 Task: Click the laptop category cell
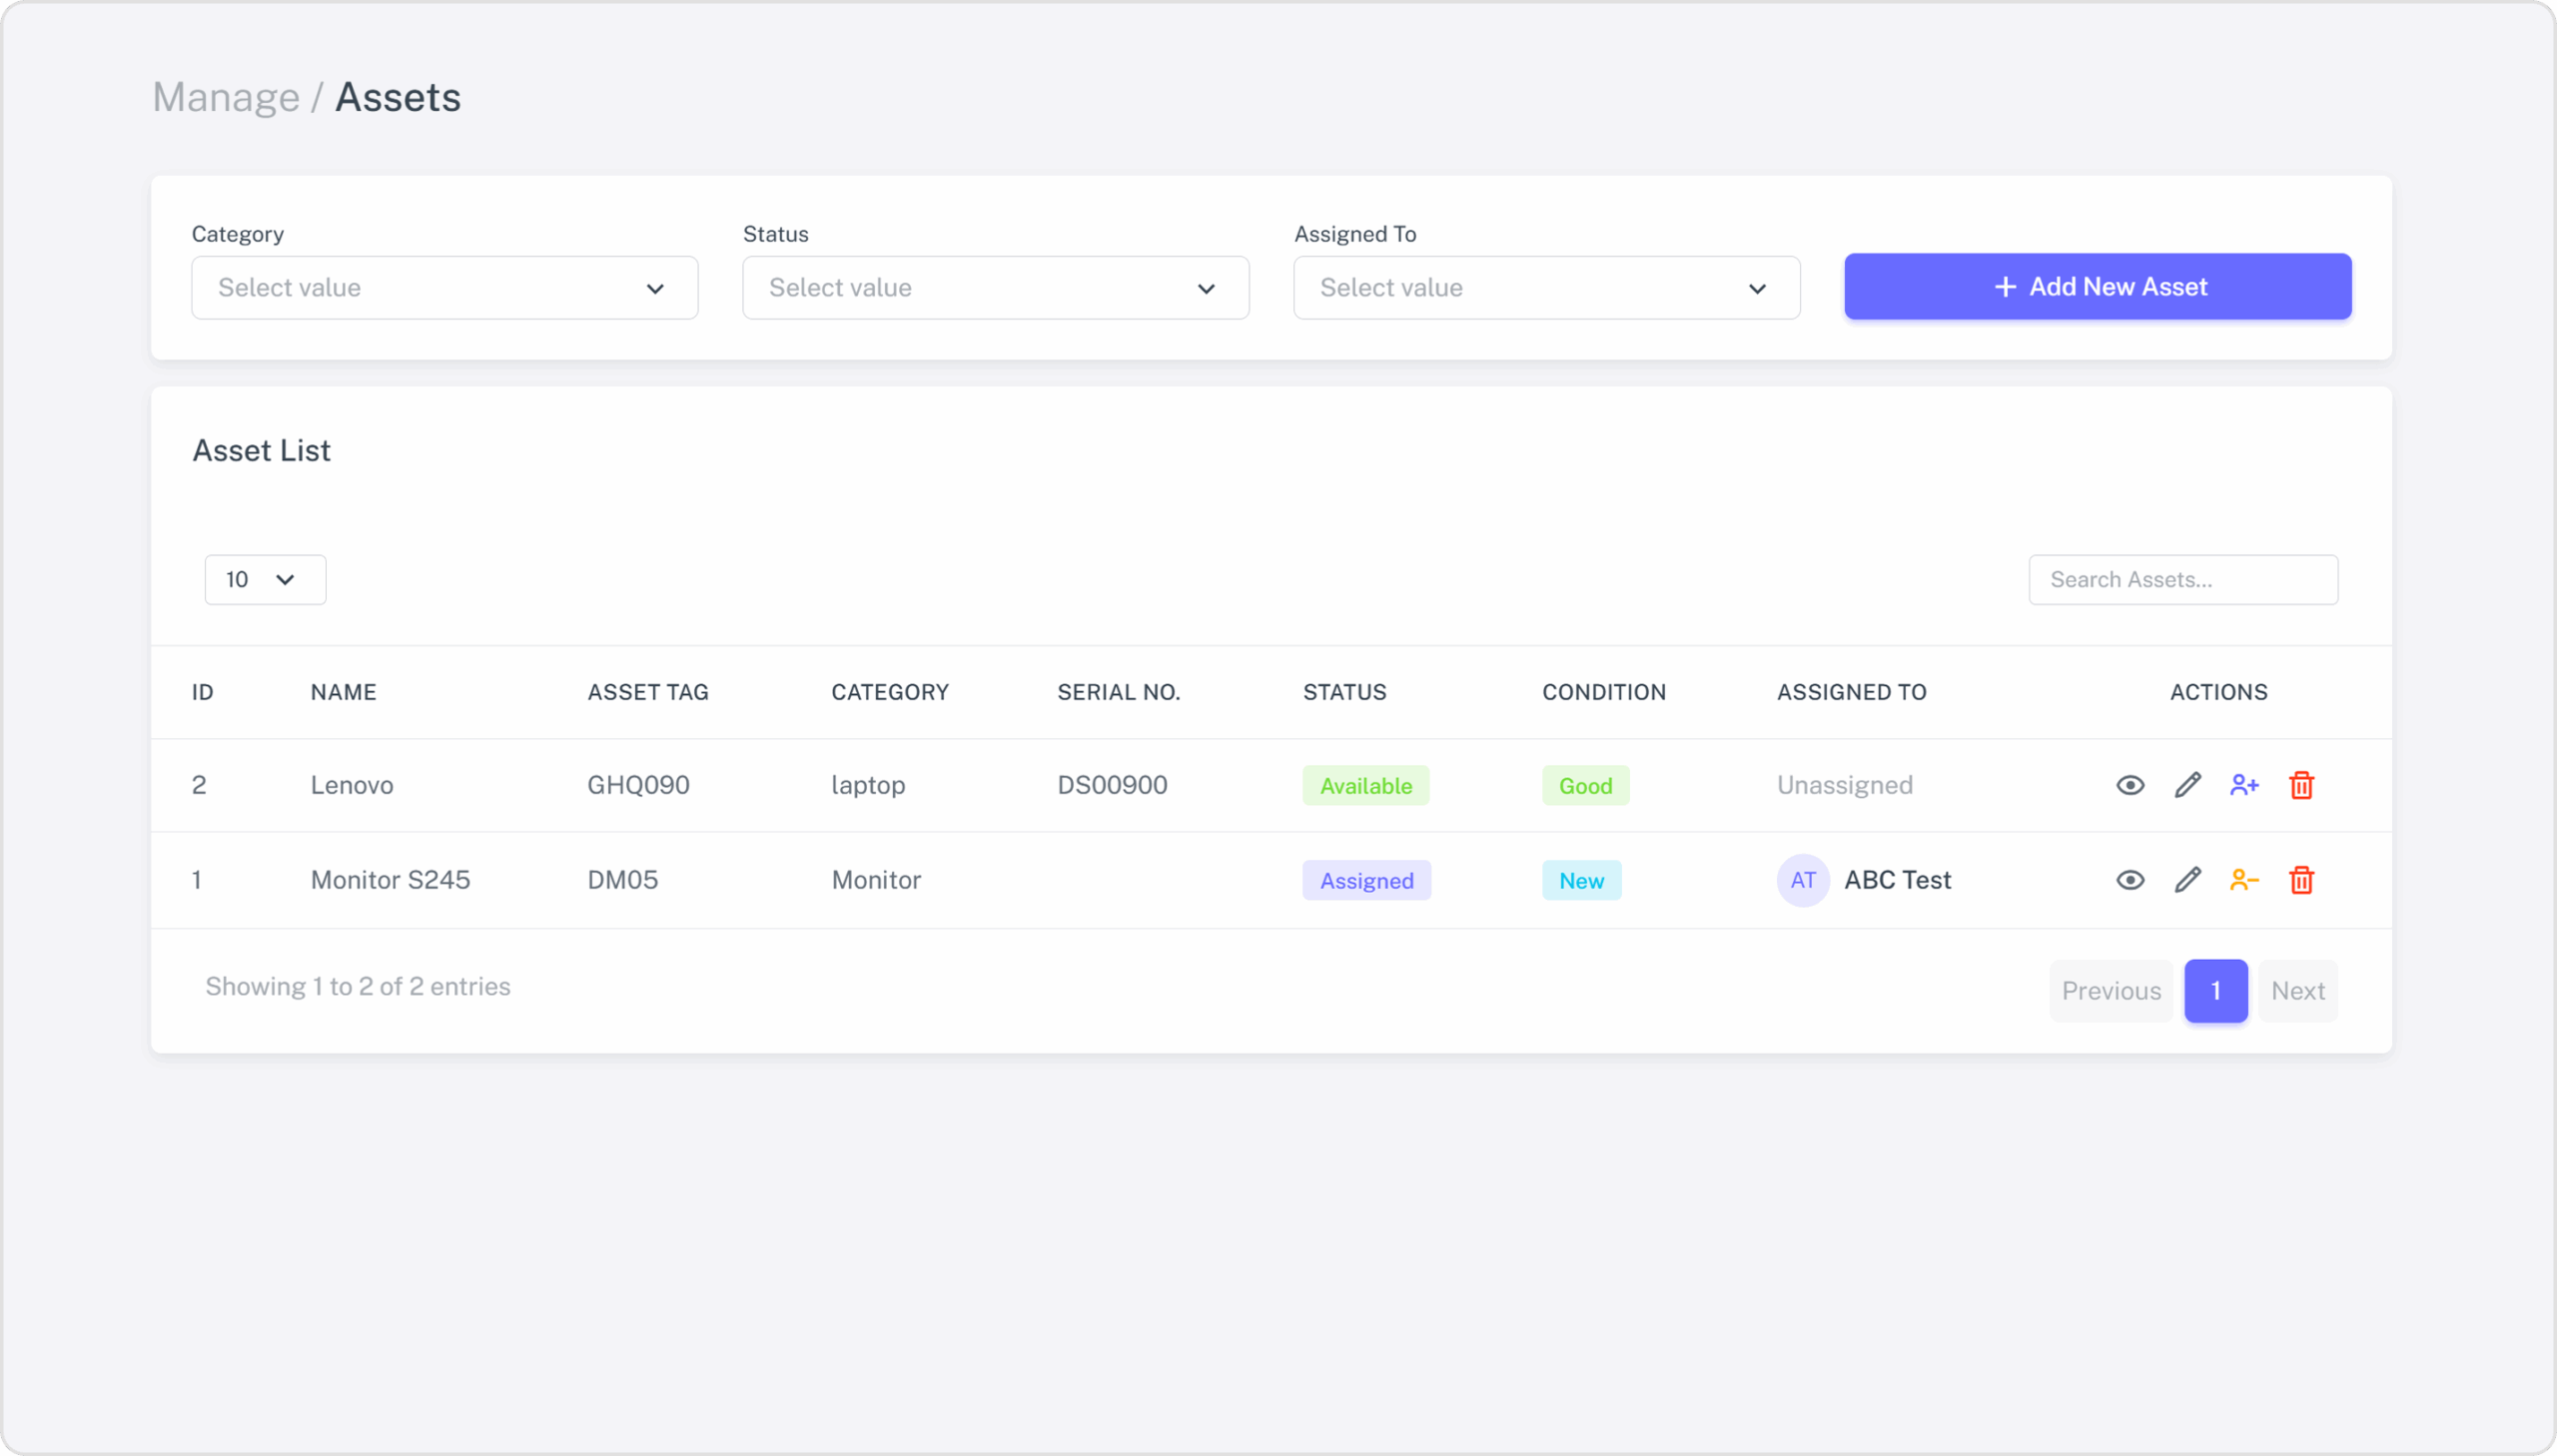click(x=868, y=786)
